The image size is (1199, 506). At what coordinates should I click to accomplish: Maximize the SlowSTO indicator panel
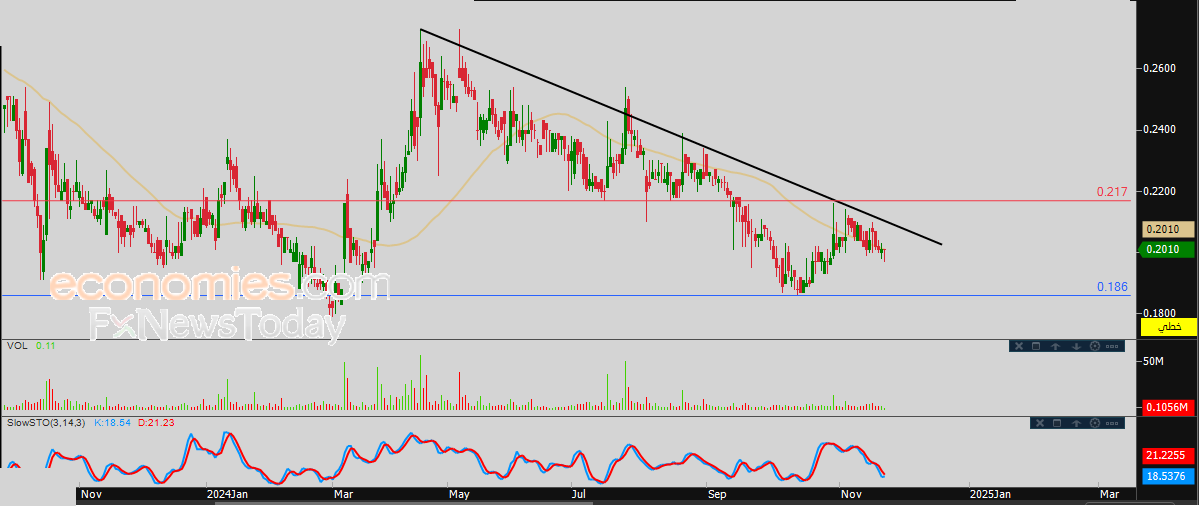click(1057, 423)
